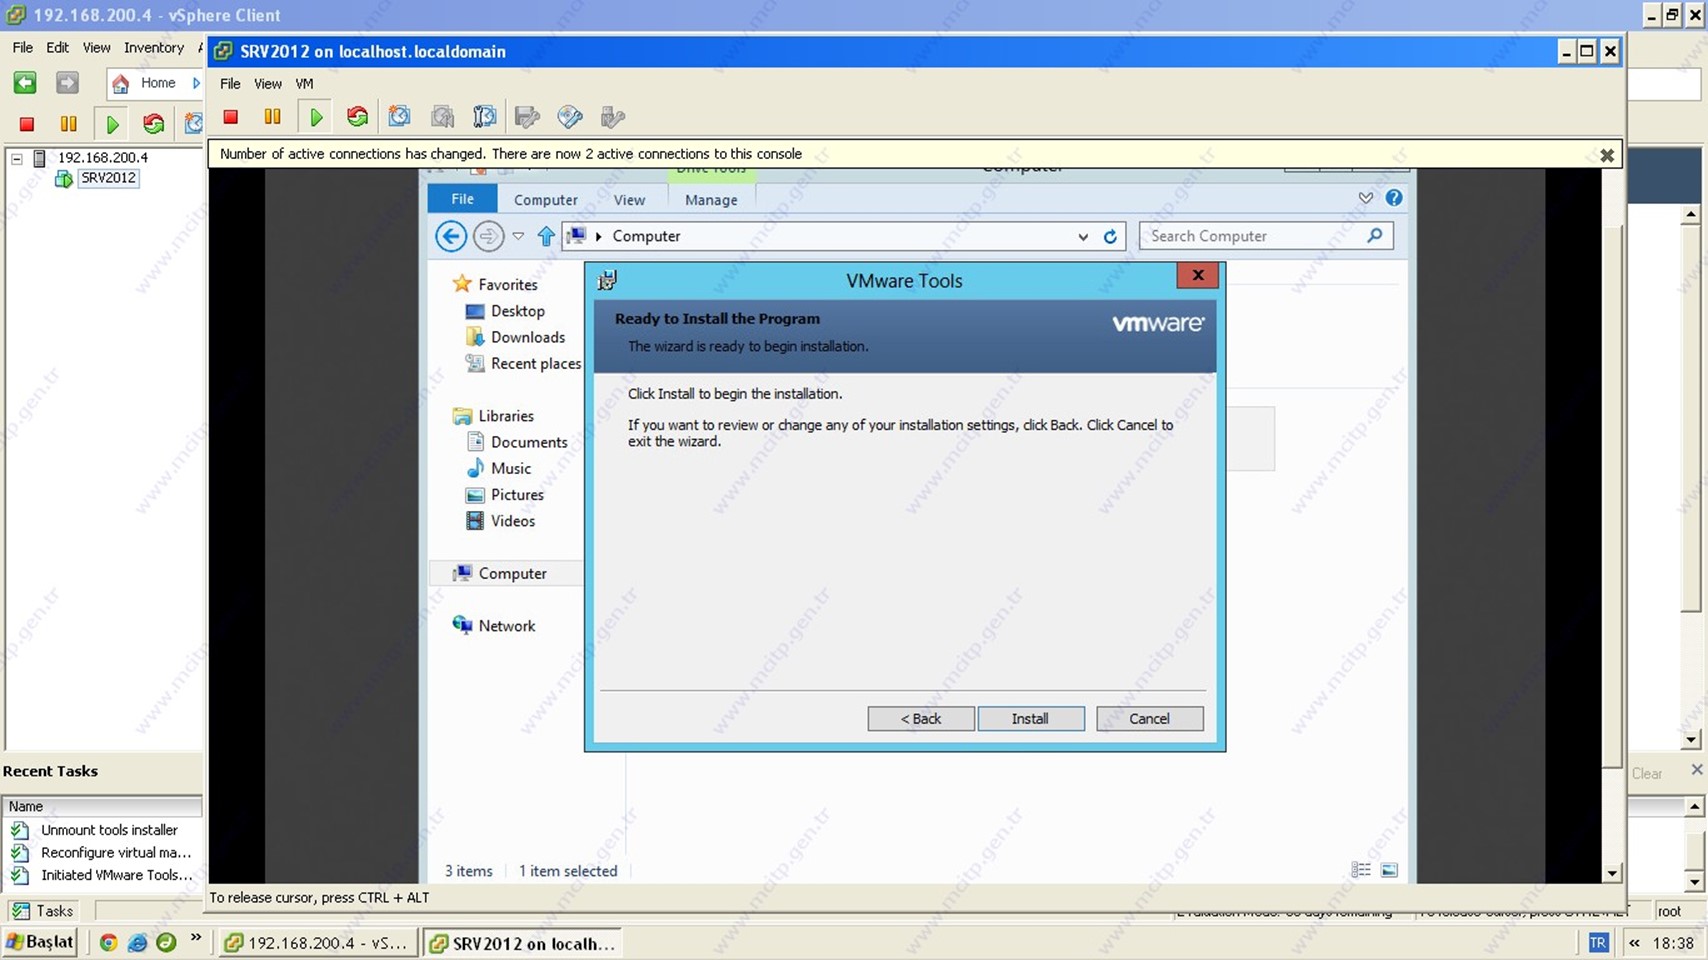Select Network in Explorer navigation pane
The height and width of the screenshot is (960, 1708).
click(506, 626)
